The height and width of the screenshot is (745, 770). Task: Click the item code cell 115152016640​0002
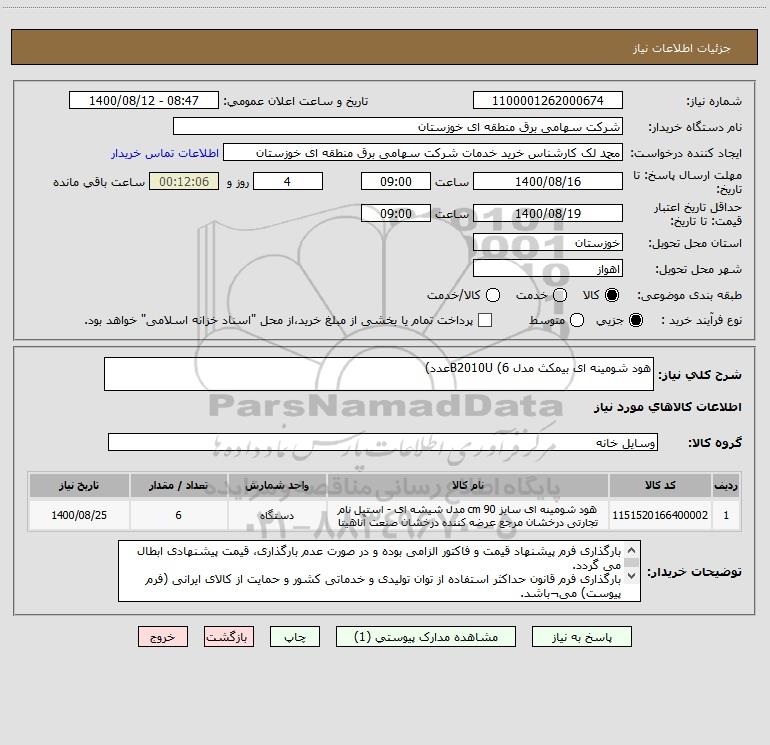(x=660, y=515)
